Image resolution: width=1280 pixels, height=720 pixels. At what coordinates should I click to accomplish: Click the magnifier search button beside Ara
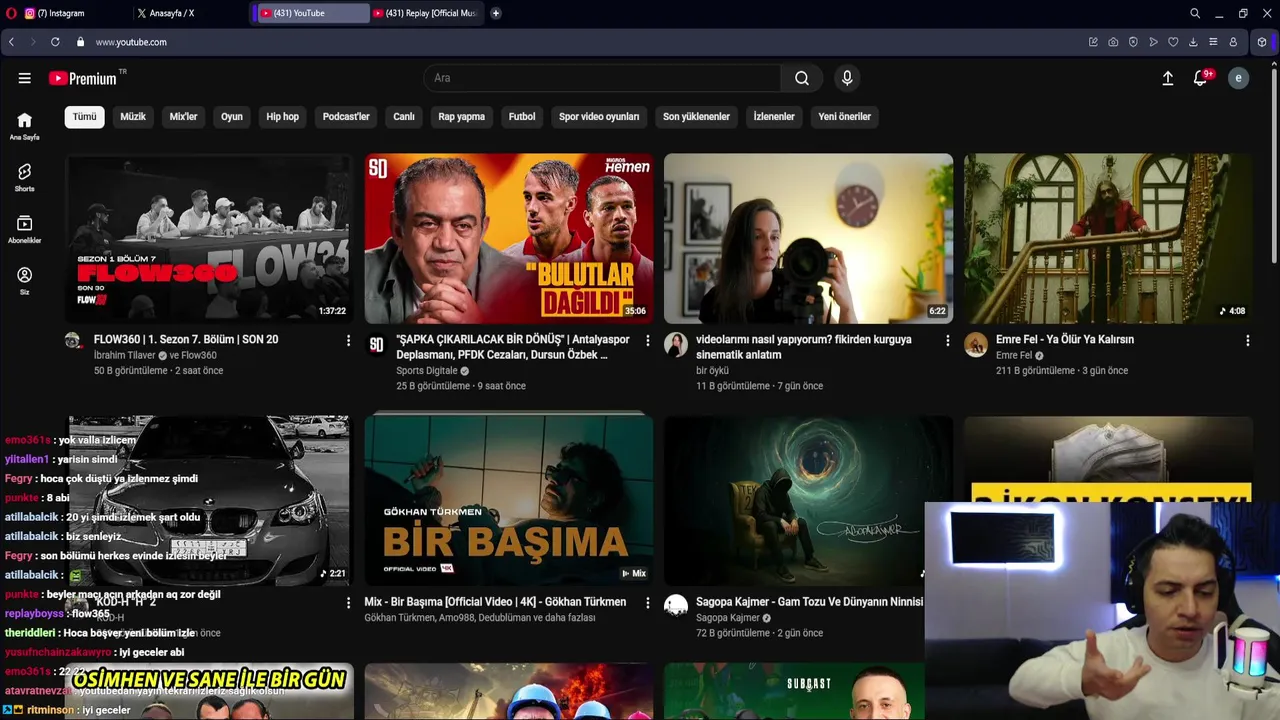(x=802, y=78)
